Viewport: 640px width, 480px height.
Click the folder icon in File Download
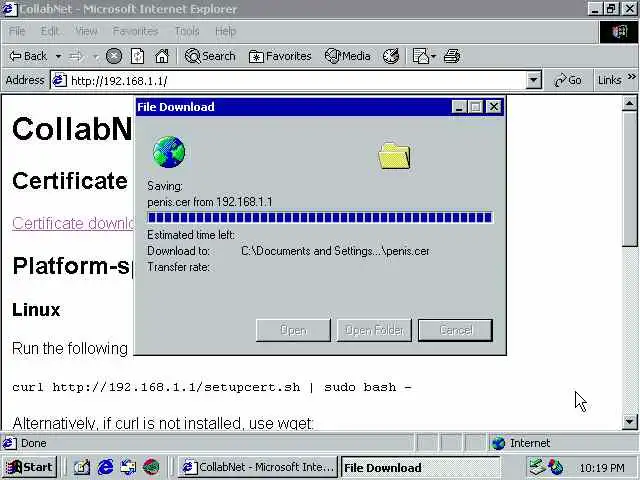(x=394, y=156)
